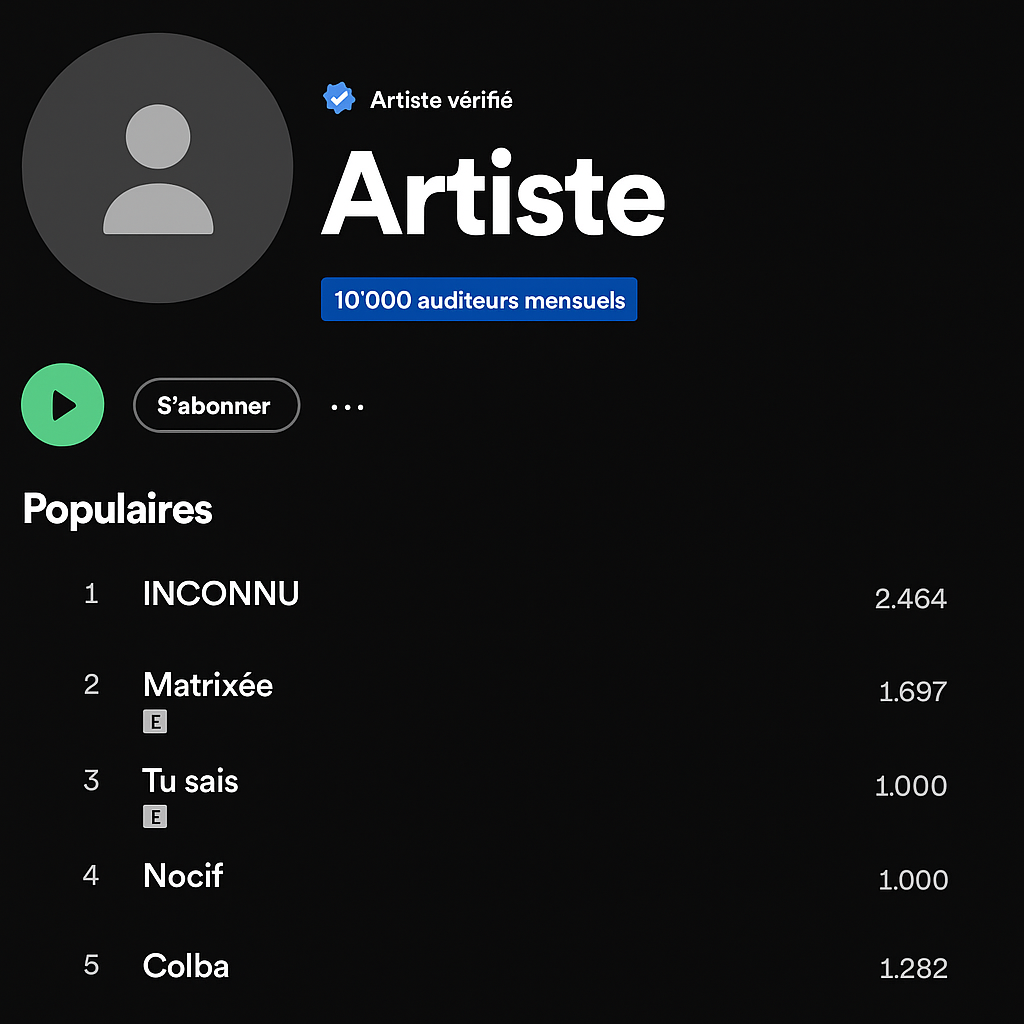This screenshot has width=1024, height=1024.
Task: Select the track Nocif
Action: click(x=182, y=875)
